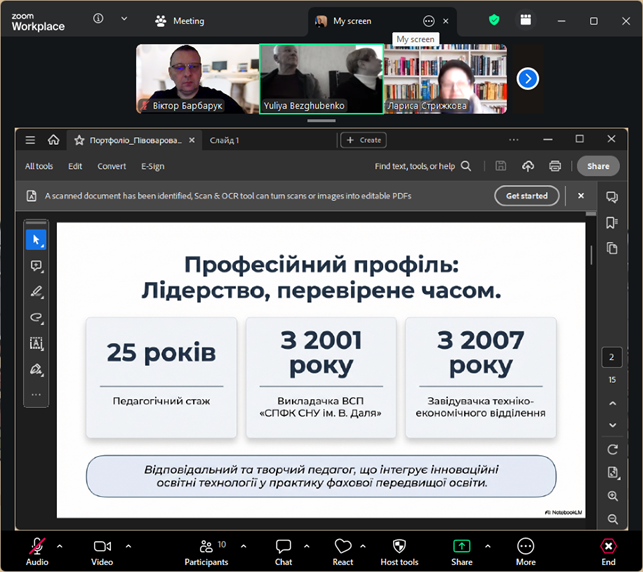This screenshot has width=643, height=572.
Task: Go to previous page arrow
Action: tap(612, 403)
